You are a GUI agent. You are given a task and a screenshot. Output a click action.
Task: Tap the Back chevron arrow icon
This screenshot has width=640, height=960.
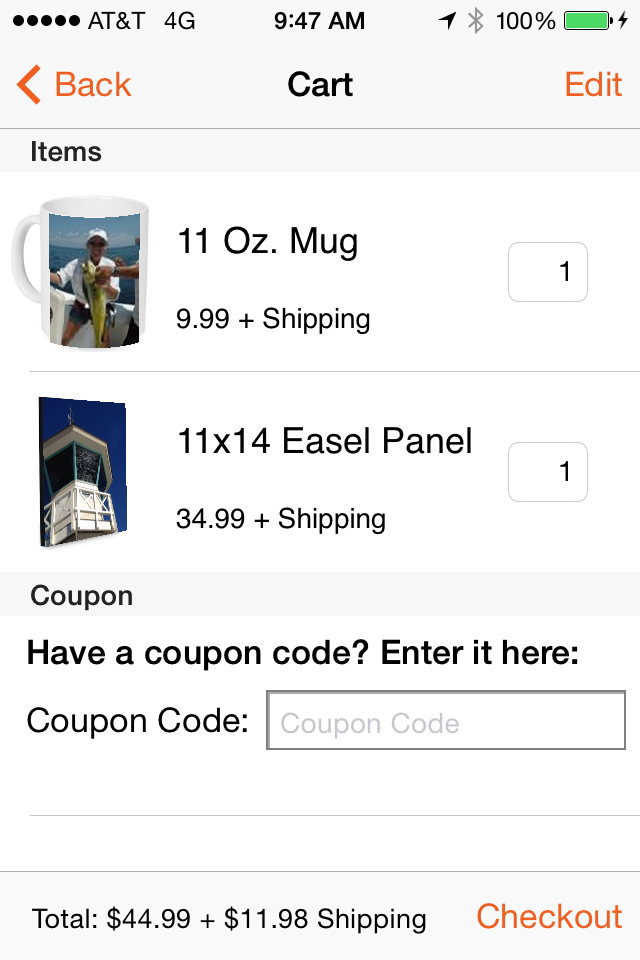click(29, 85)
